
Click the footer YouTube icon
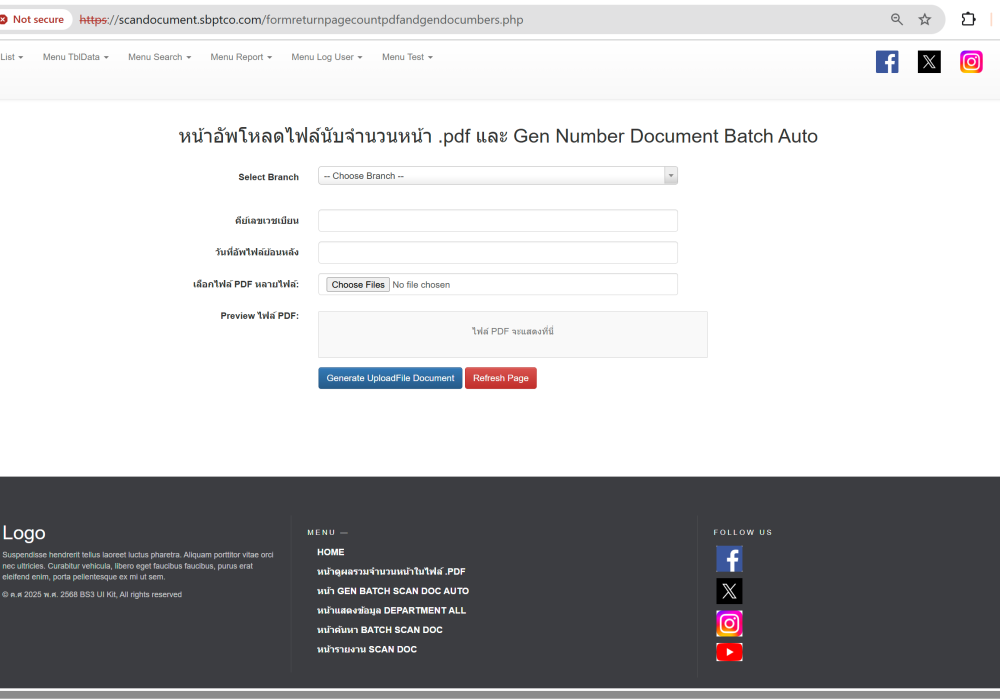(729, 653)
